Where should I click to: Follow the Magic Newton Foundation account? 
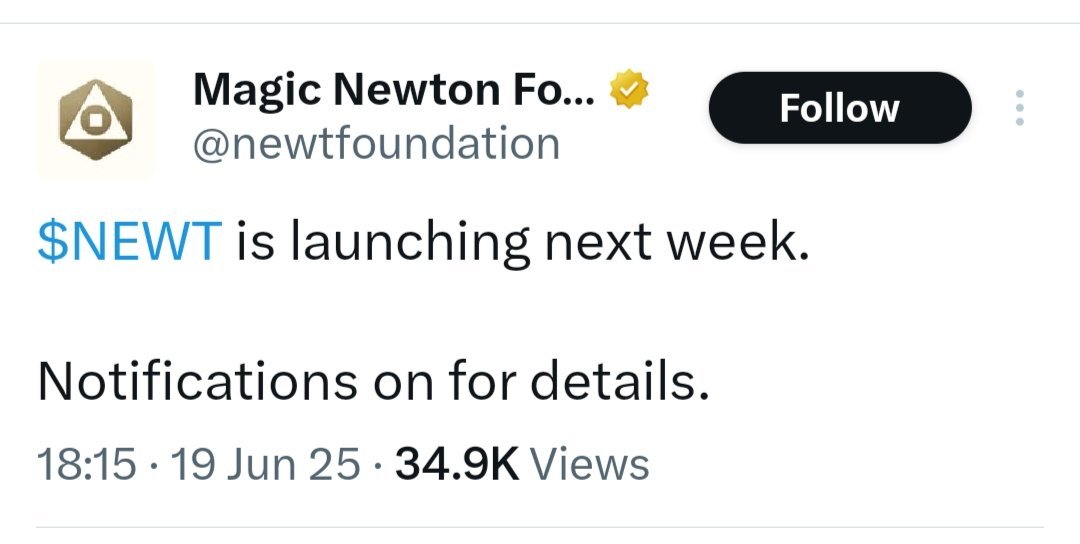tap(839, 108)
